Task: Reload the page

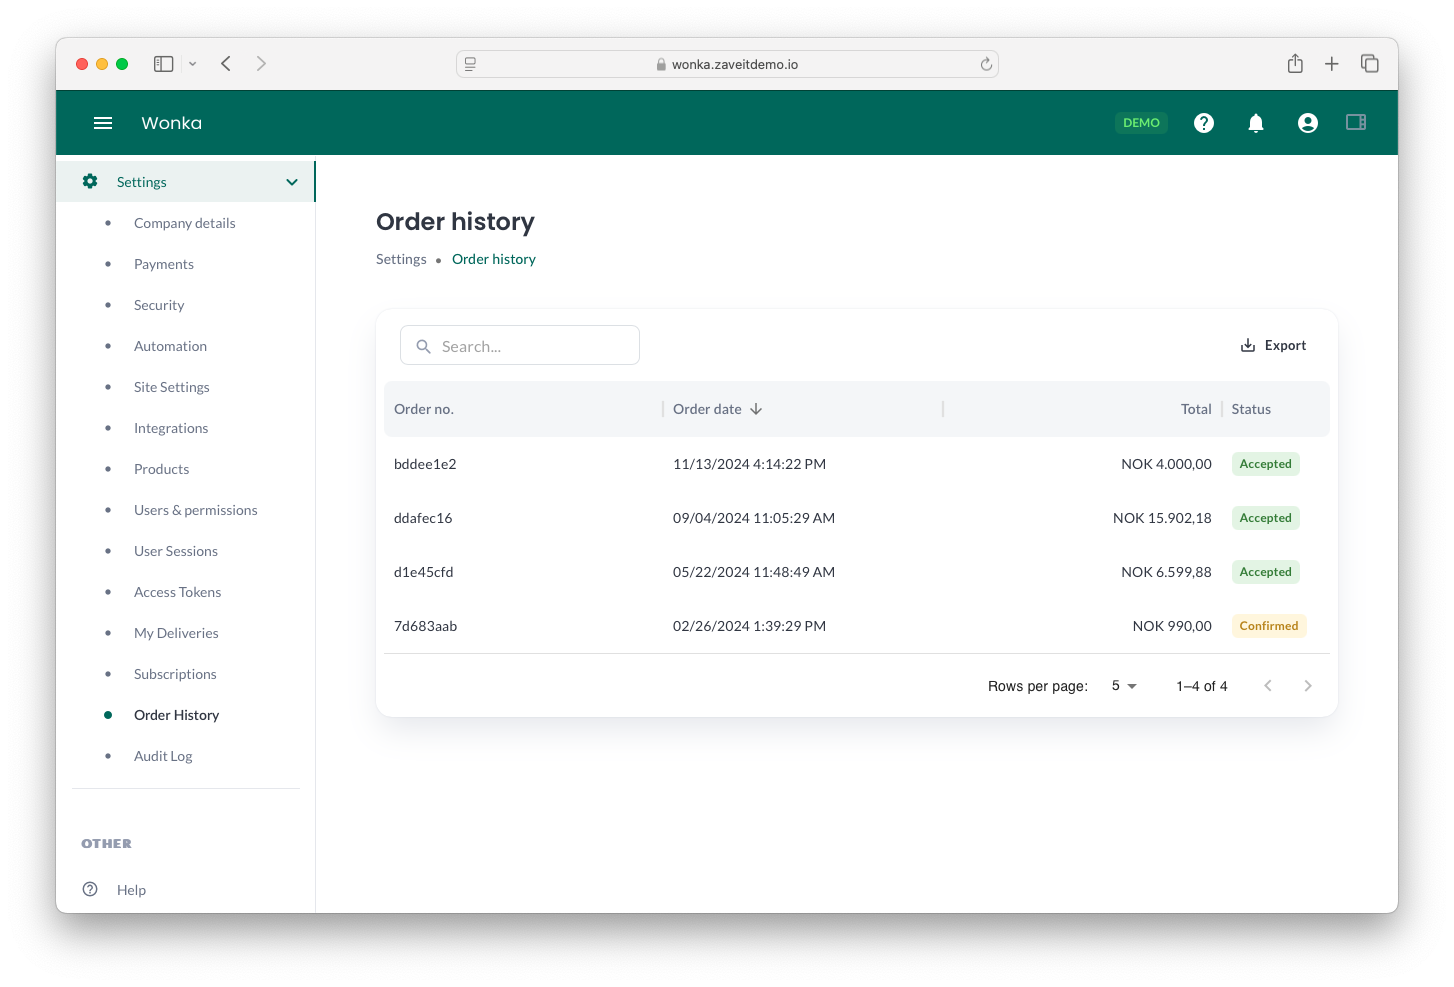Action: (x=986, y=64)
